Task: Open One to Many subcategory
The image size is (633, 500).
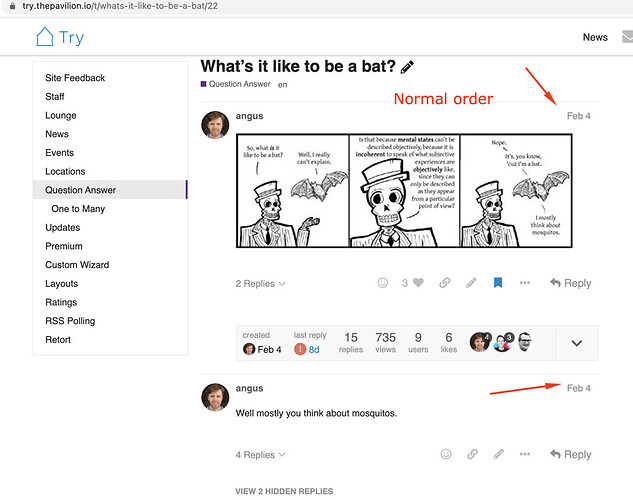Action: click(78, 209)
